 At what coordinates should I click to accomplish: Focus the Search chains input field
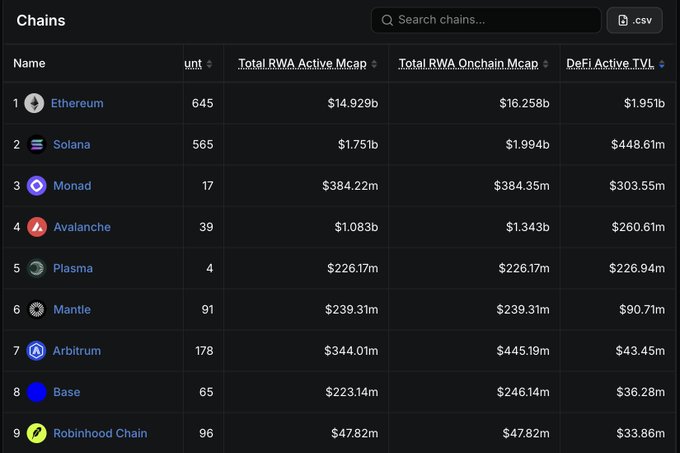(486, 20)
